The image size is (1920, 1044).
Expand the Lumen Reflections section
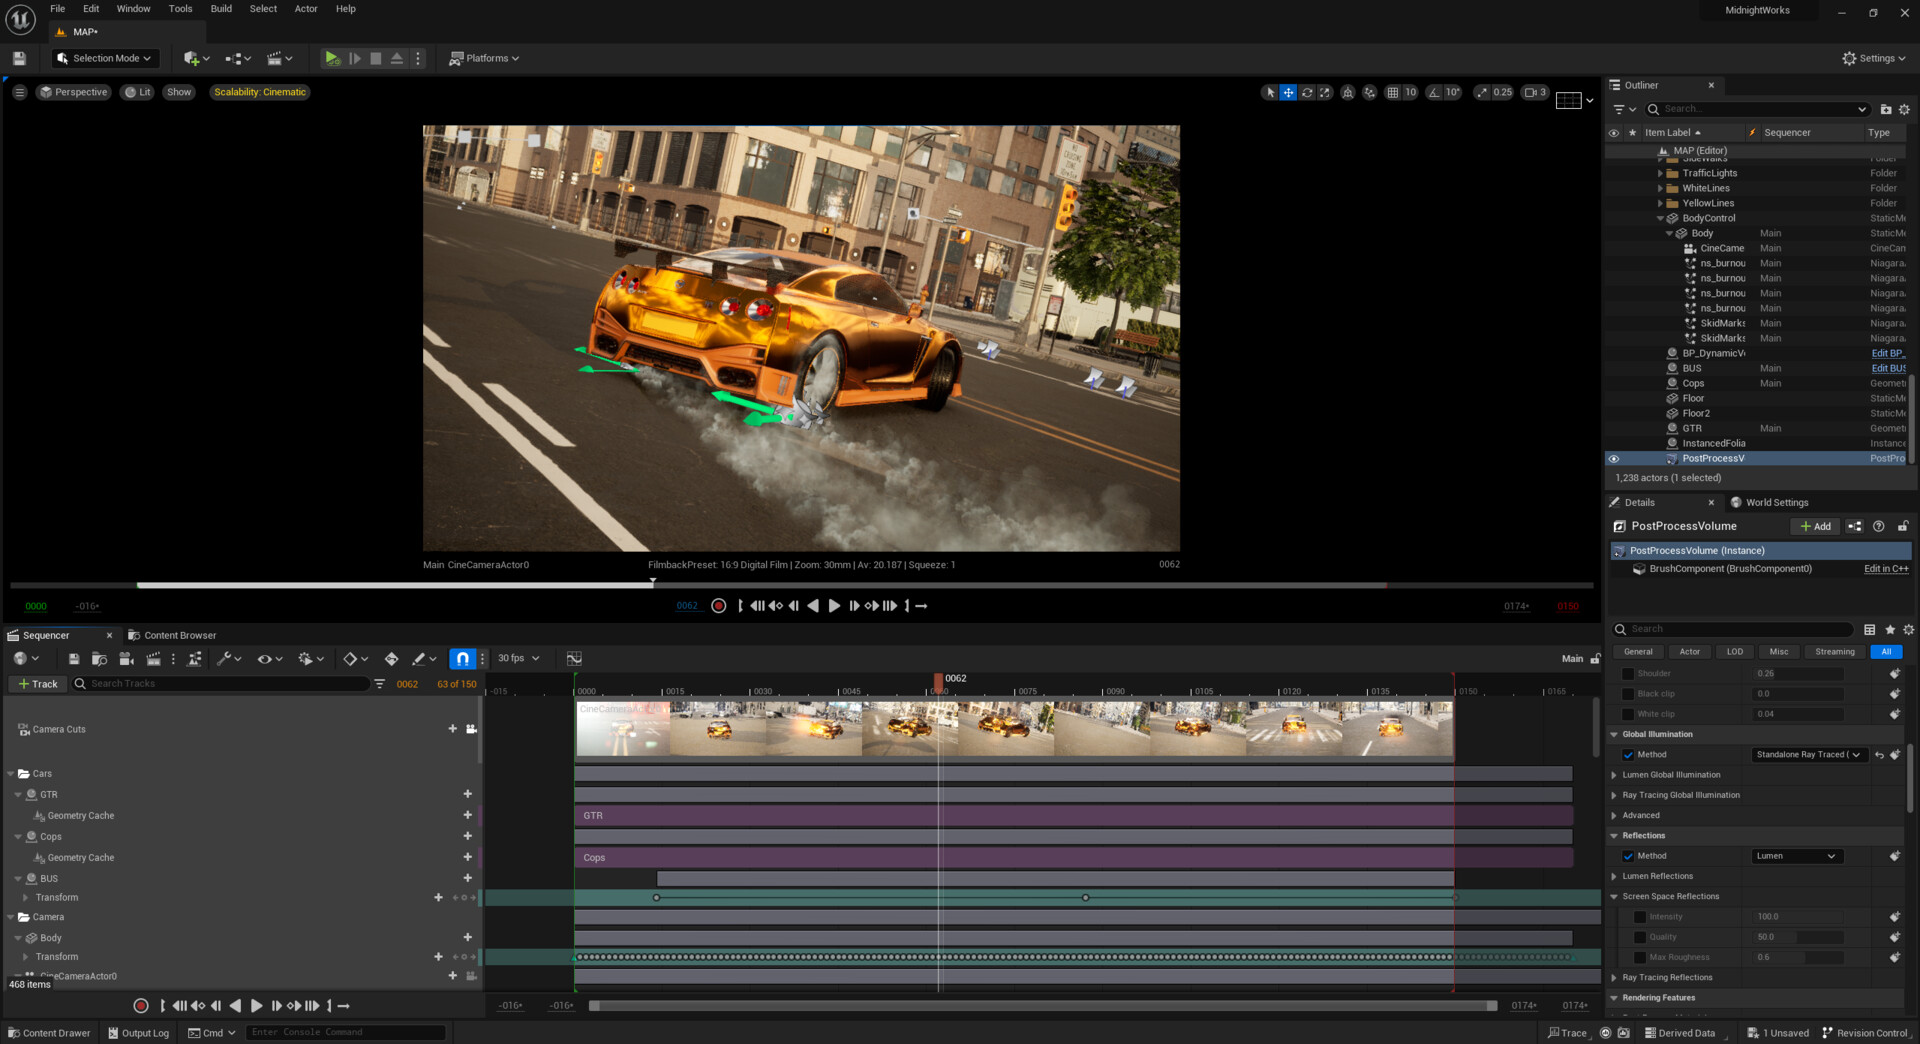1613,876
